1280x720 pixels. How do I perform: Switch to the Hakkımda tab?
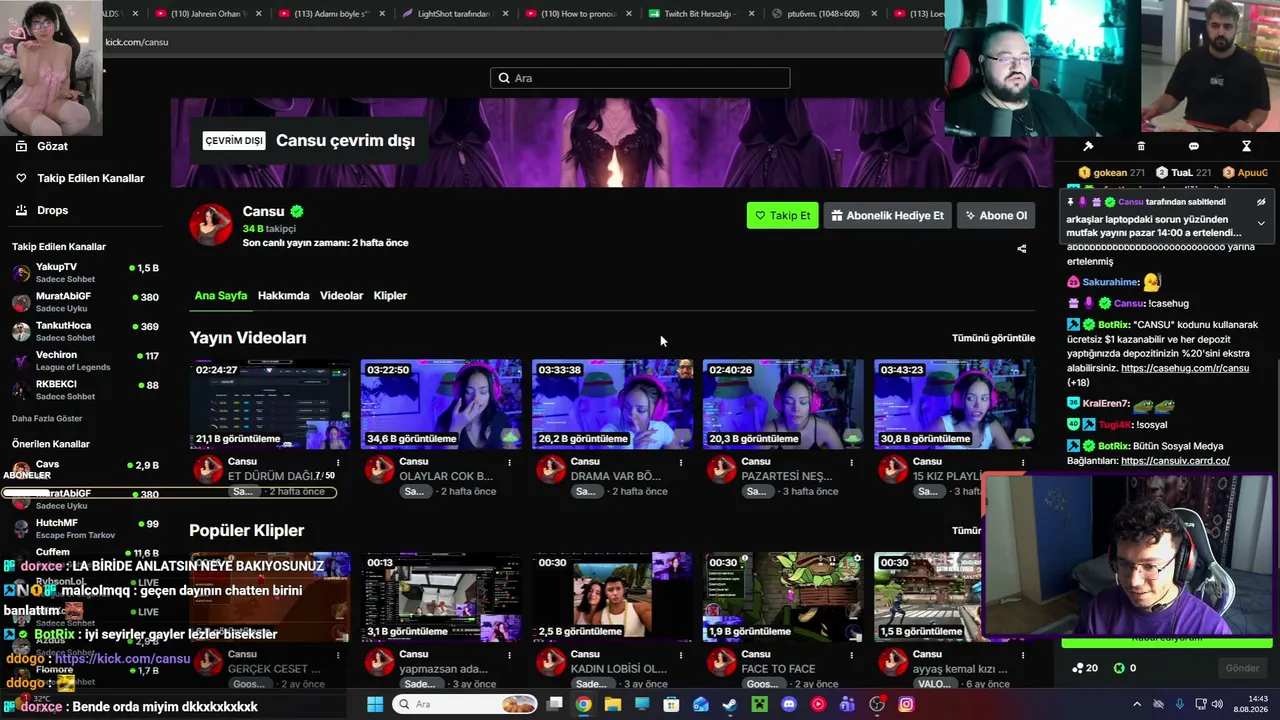pos(283,296)
